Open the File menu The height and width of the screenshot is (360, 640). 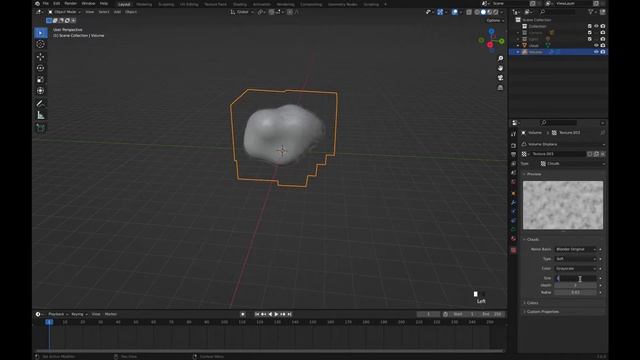tap(46, 4)
